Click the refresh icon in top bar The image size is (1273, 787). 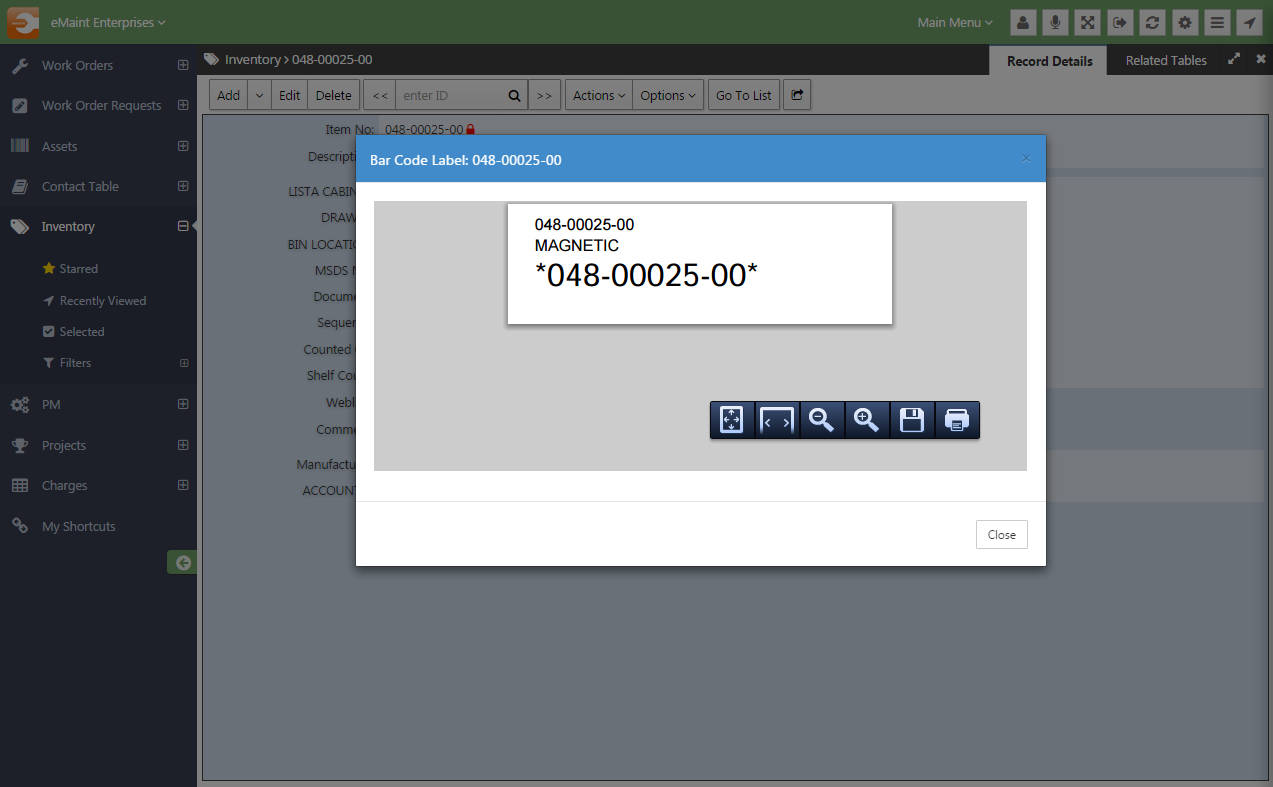(x=1152, y=22)
